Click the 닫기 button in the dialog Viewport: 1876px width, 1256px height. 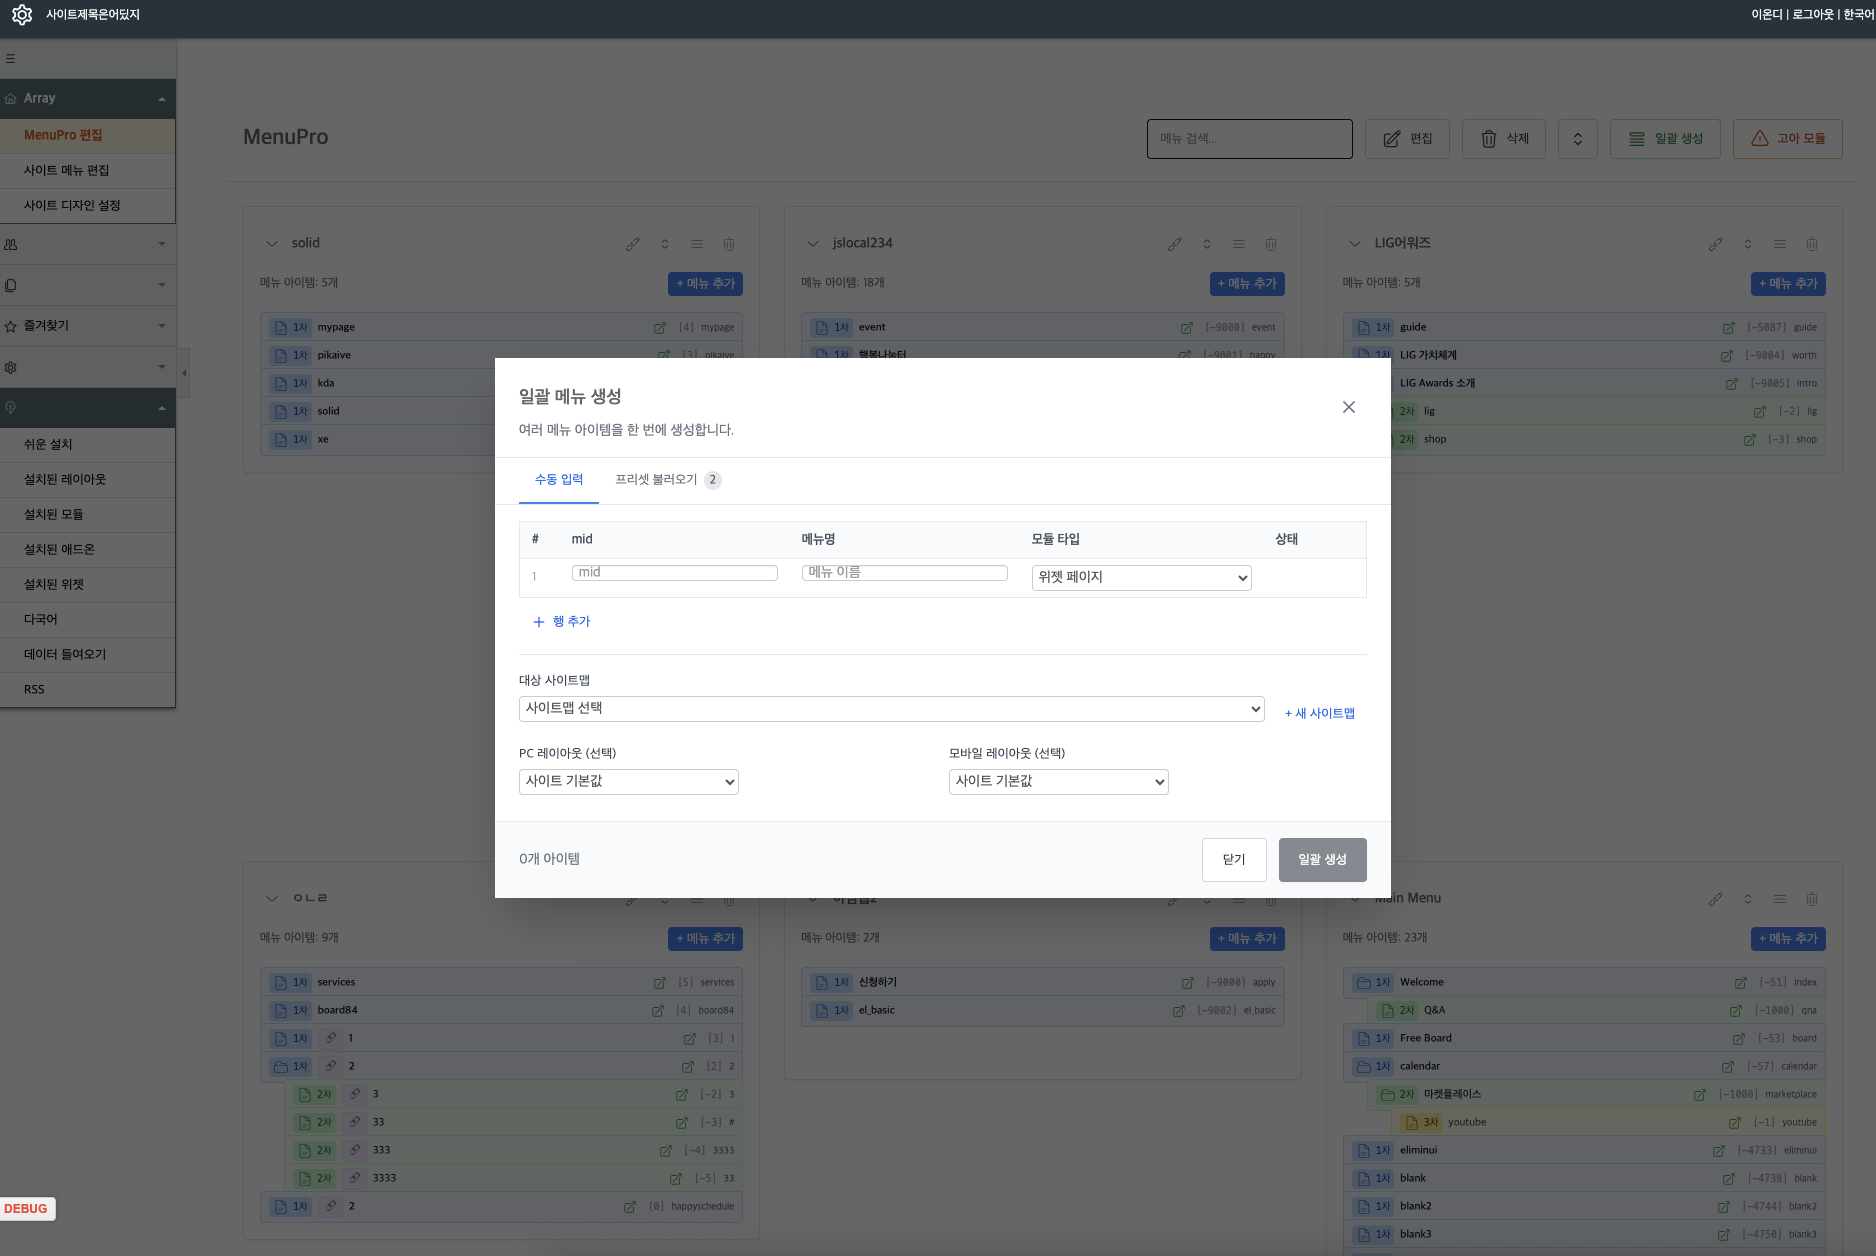[x=1233, y=860]
